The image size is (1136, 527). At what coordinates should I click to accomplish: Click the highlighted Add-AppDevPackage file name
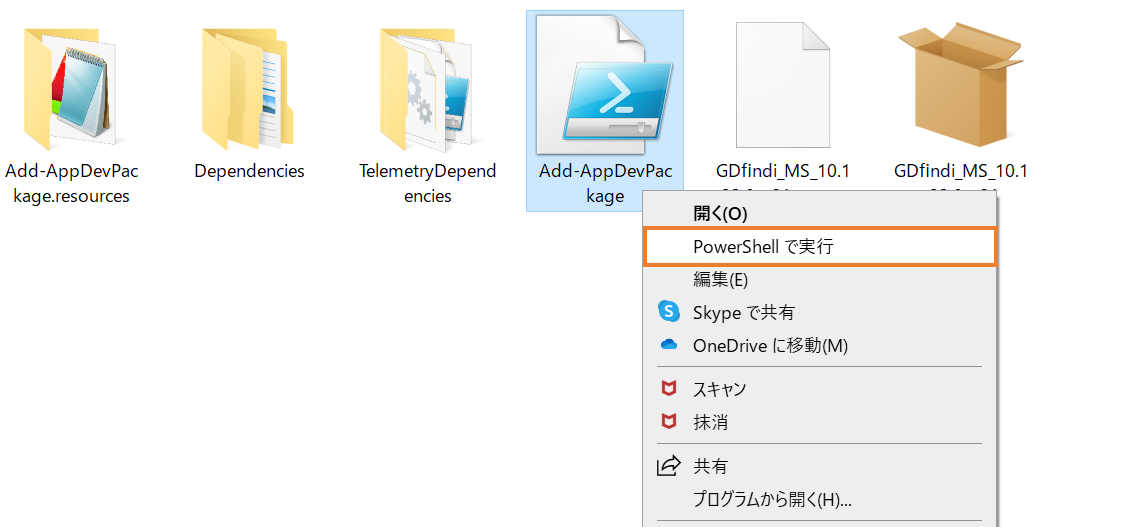[604, 183]
